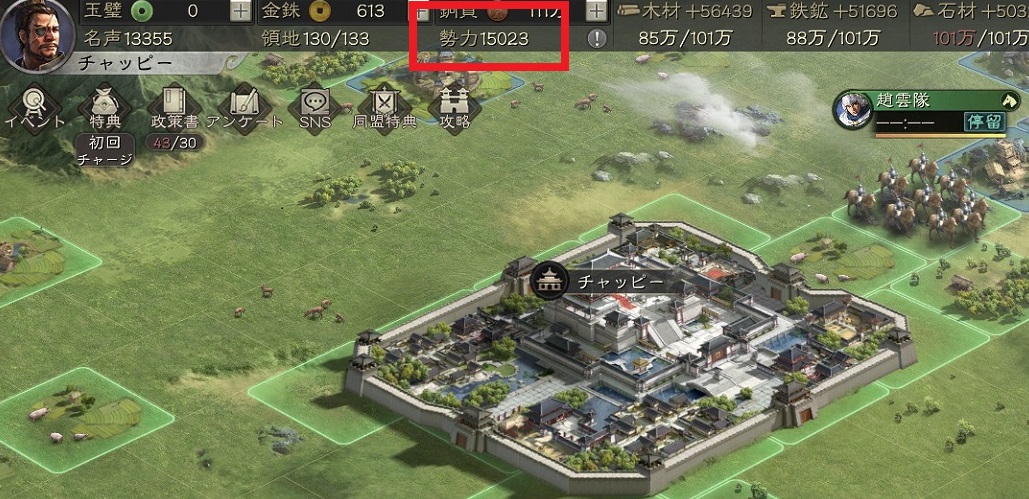Open the アンケート survey icon
1029x499 pixels.
[244, 108]
